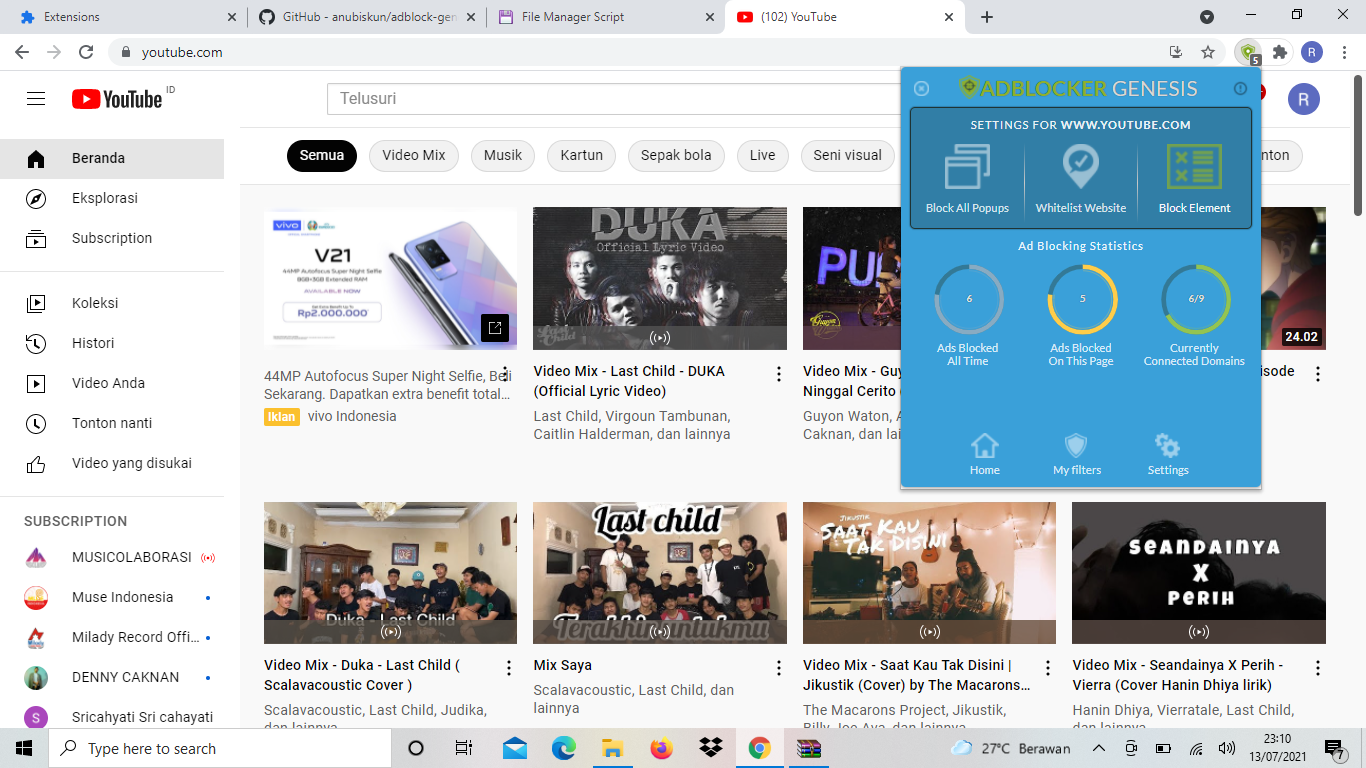Select the Seni visual filter chip
This screenshot has height=768, width=1366.
(x=848, y=155)
